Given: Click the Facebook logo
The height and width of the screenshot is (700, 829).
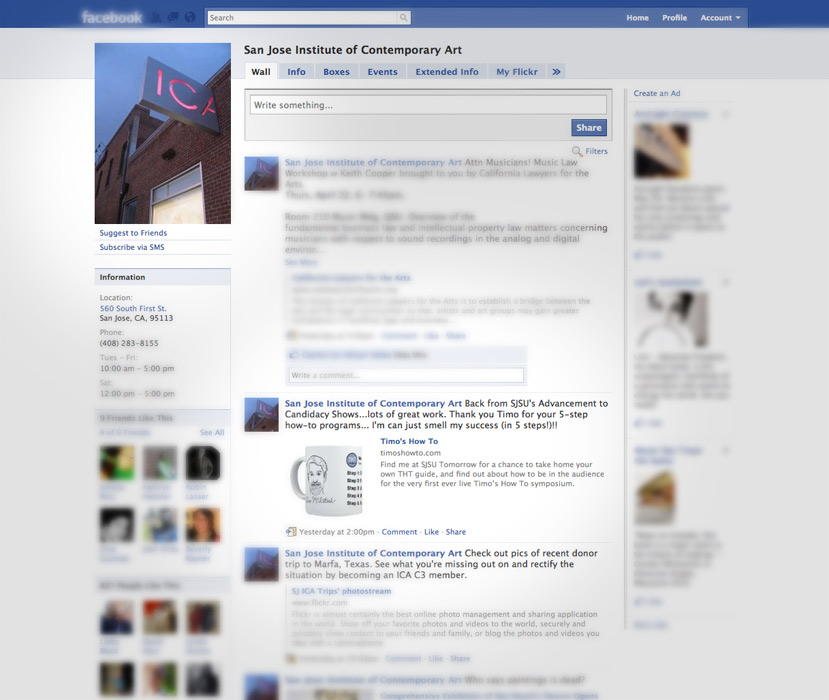Looking at the screenshot, I should pyautogui.click(x=112, y=18).
